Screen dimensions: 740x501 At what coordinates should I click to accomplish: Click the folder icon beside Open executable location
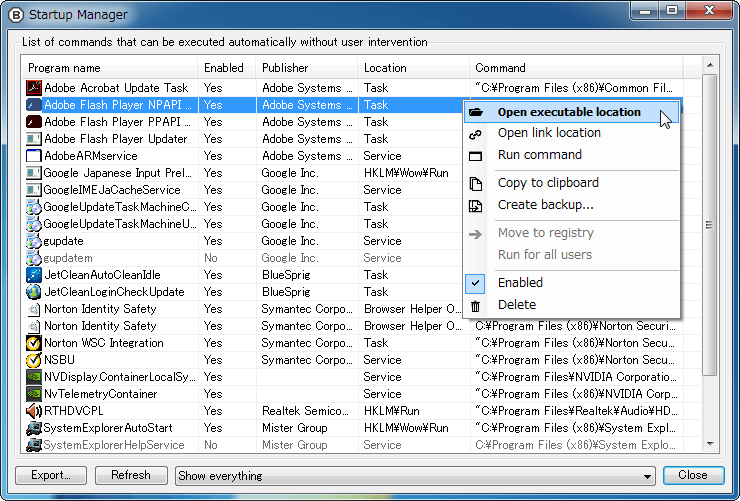[476, 112]
